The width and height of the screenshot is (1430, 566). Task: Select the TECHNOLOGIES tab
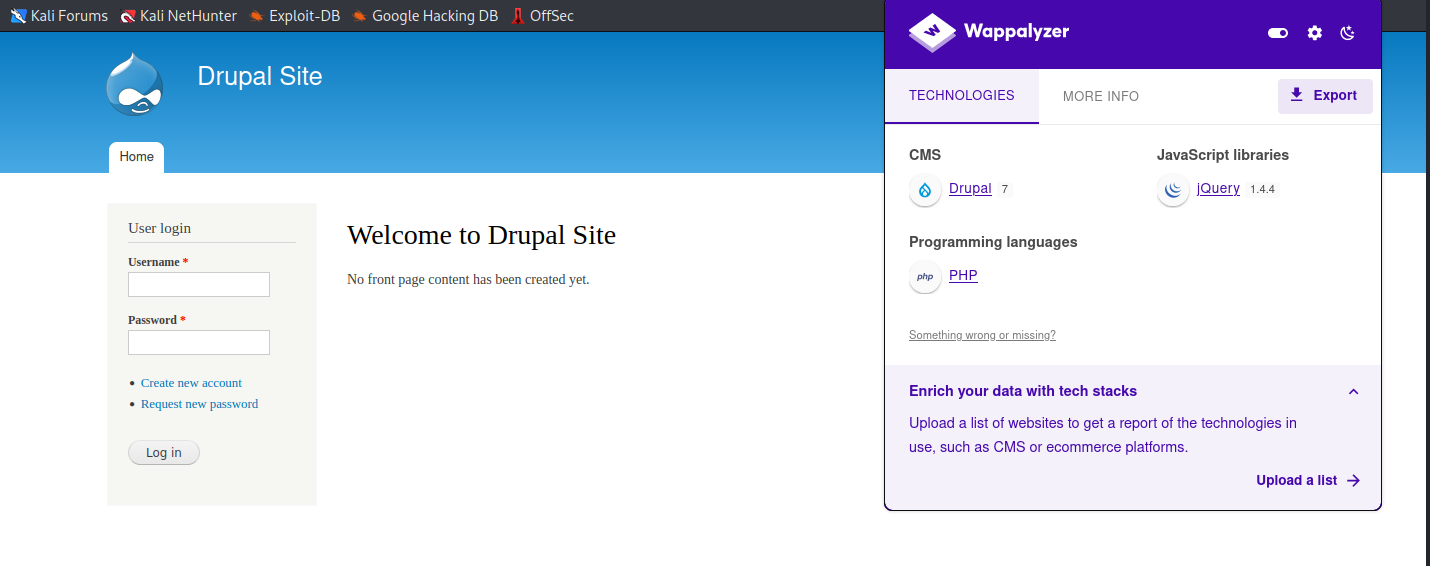coord(961,96)
